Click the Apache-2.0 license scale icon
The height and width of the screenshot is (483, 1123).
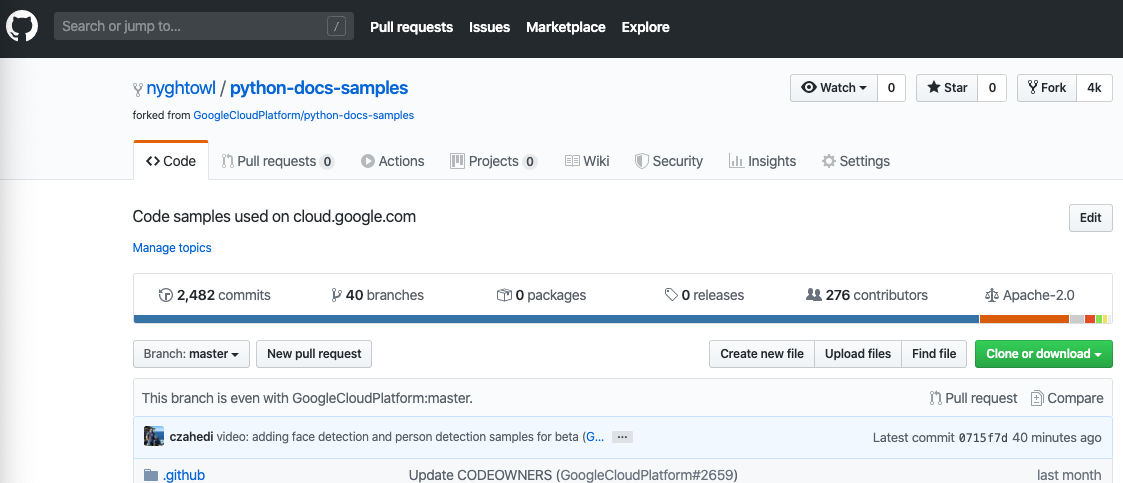click(x=992, y=295)
